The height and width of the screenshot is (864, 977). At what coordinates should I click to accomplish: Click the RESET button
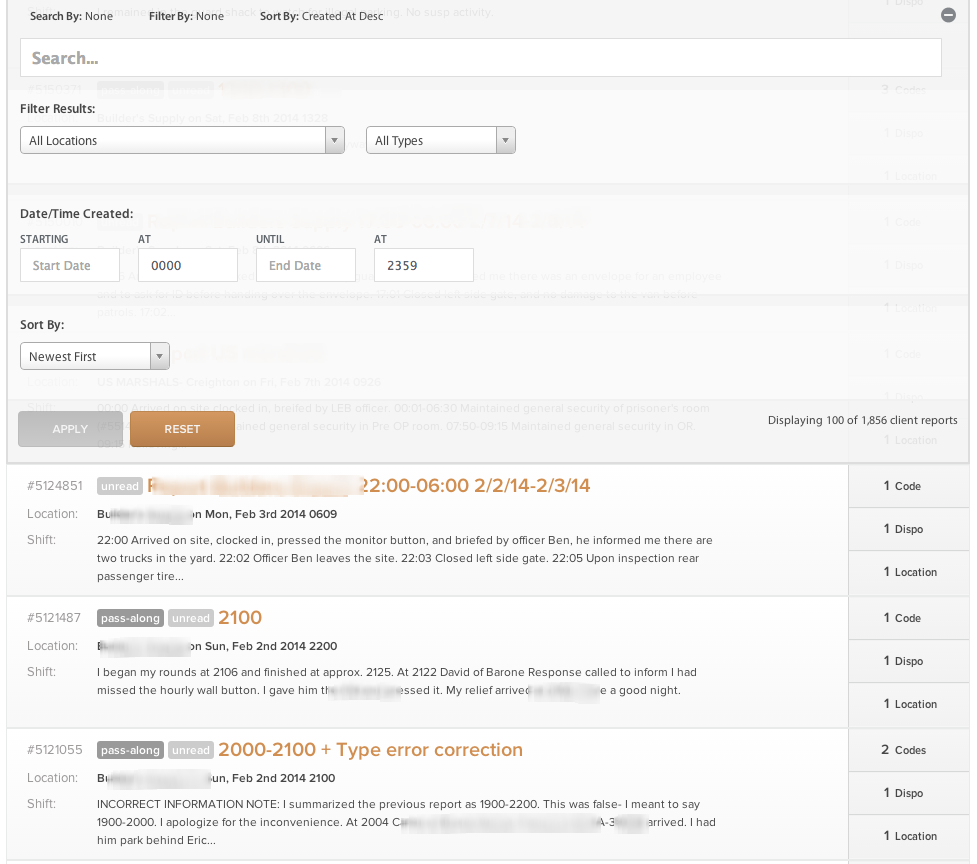click(182, 429)
